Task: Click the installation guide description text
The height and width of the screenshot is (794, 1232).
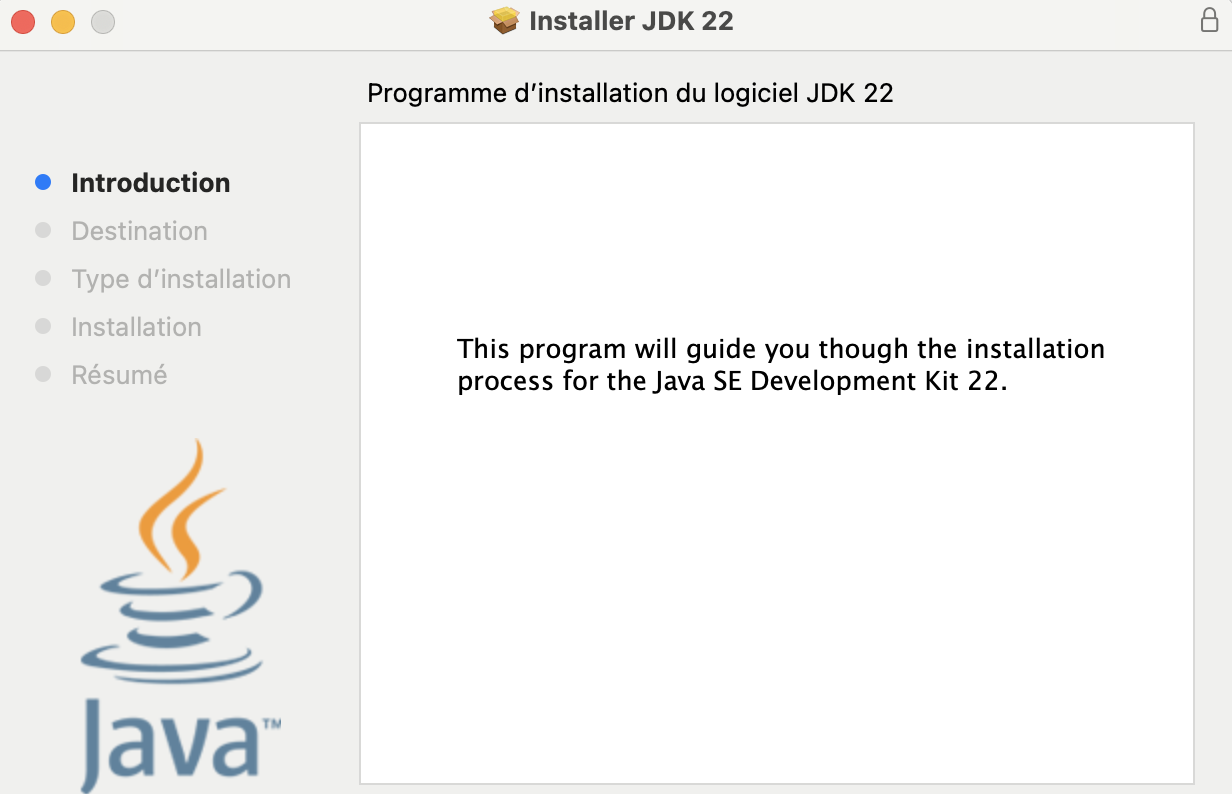Action: pyautogui.click(x=780, y=364)
